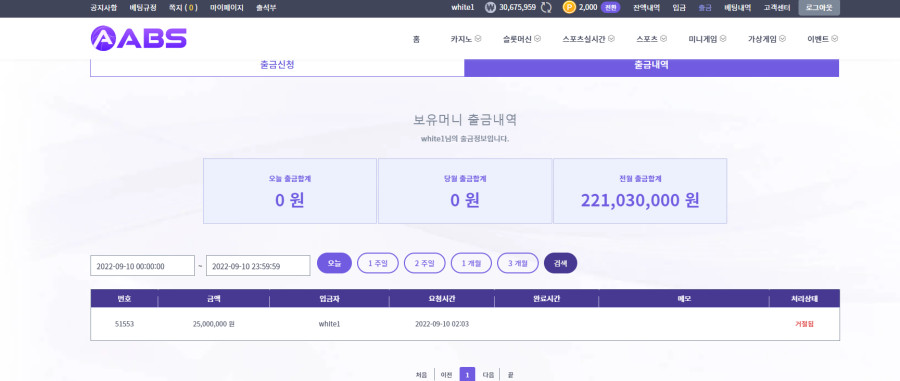Expand the 스포츠실시간 dropdown arrow
This screenshot has width=900, height=381.
point(611,39)
